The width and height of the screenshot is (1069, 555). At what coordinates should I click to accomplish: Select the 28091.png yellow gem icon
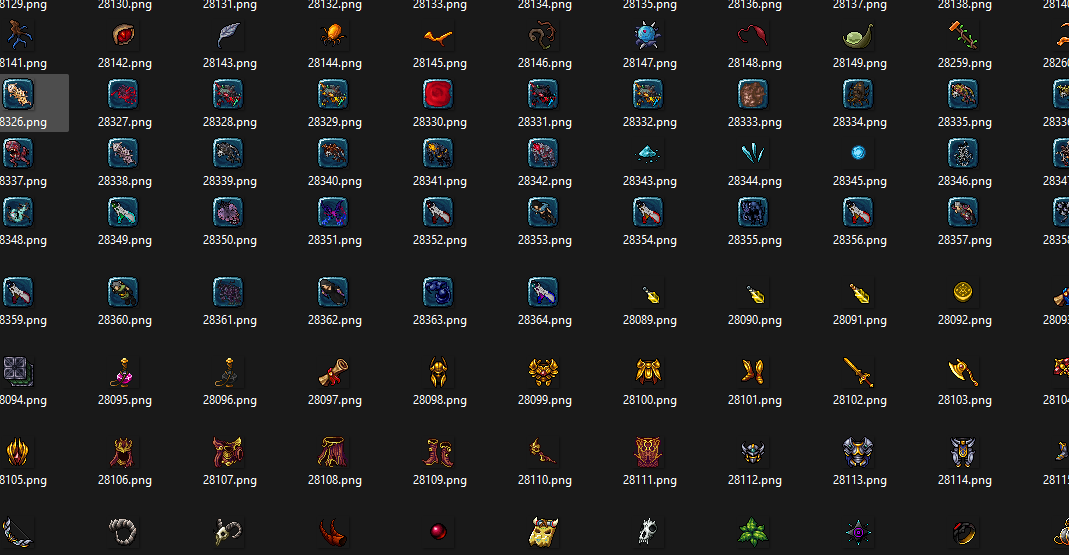860,293
